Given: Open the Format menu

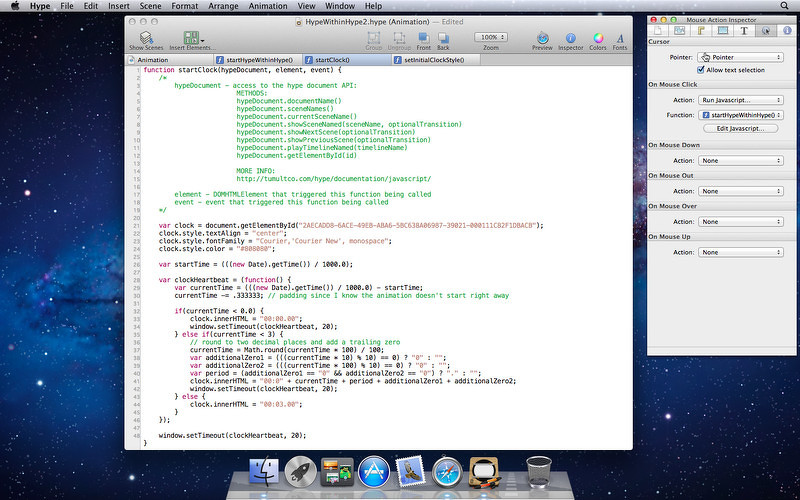Looking at the screenshot, I should pos(185,6).
